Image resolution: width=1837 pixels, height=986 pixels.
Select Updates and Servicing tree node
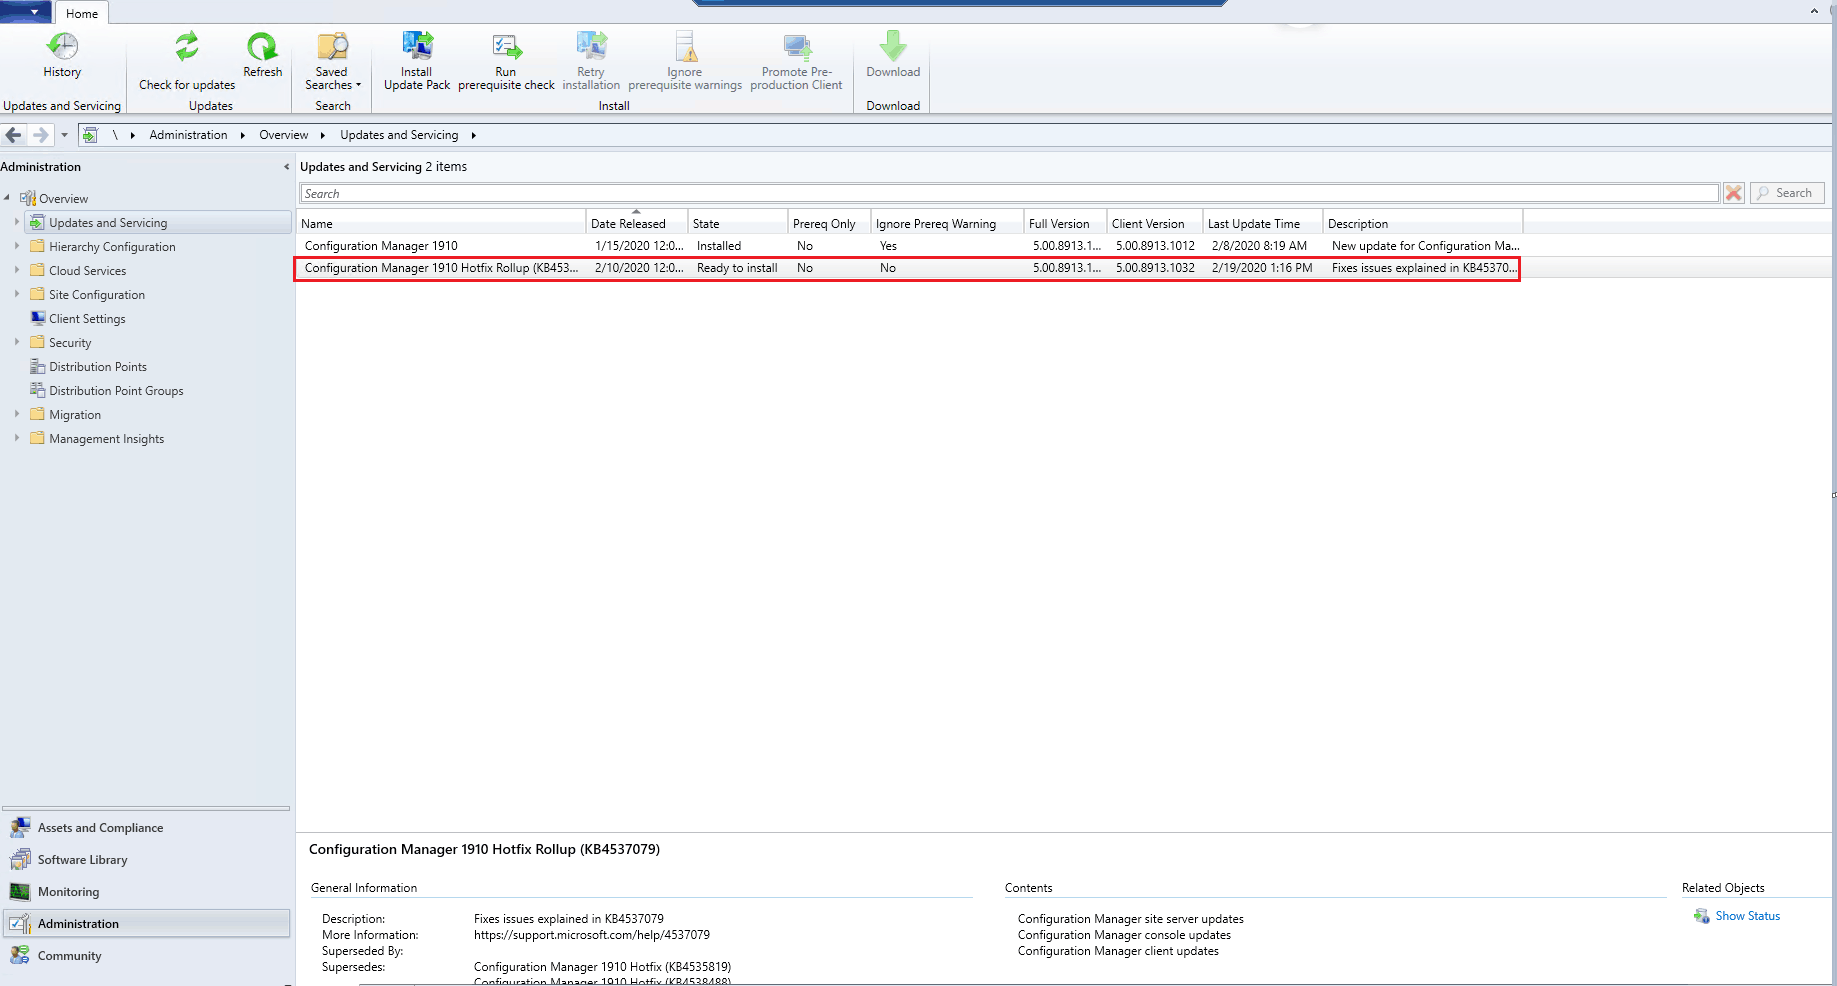tap(108, 222)
